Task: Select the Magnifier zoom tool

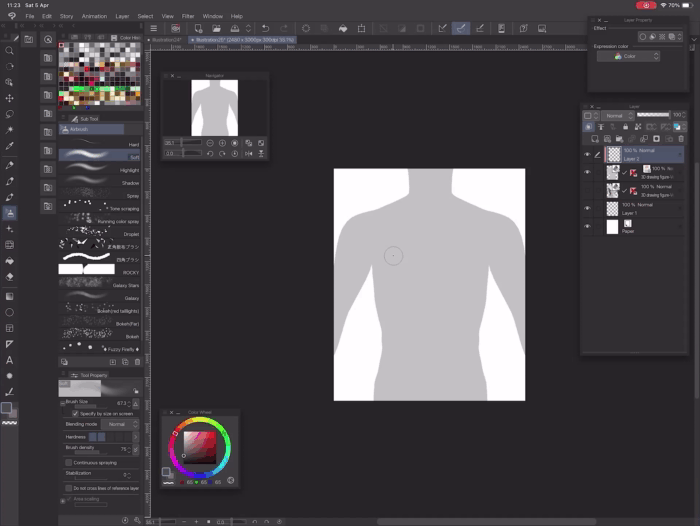Action: [x=10, y=50]
